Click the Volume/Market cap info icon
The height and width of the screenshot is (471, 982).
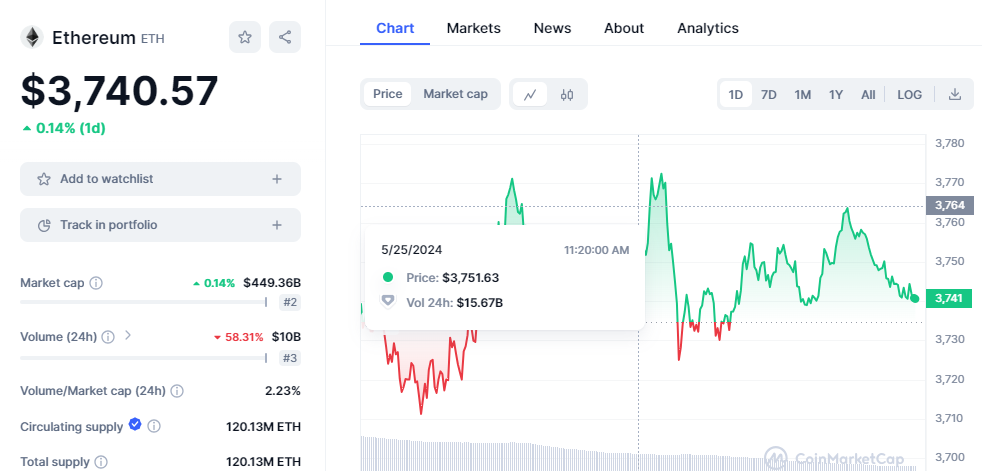coord(177,391)
